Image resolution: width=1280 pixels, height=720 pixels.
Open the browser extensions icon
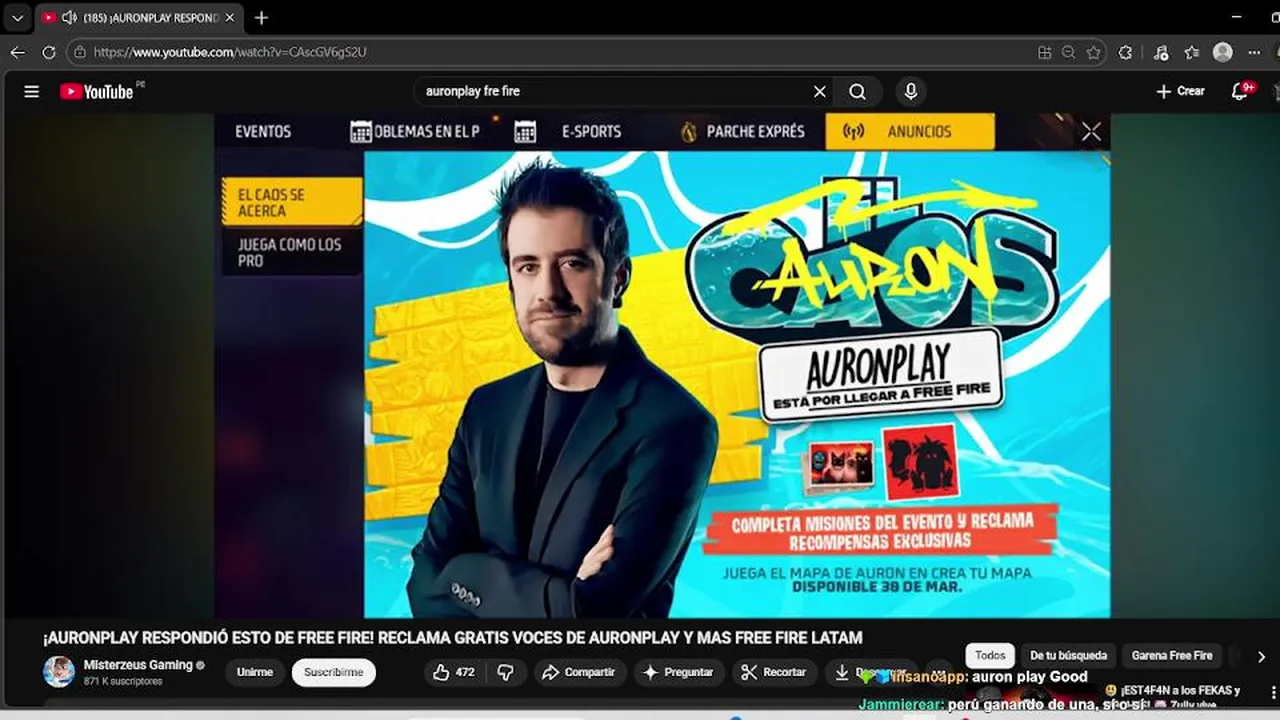(x=1125, y=52)
